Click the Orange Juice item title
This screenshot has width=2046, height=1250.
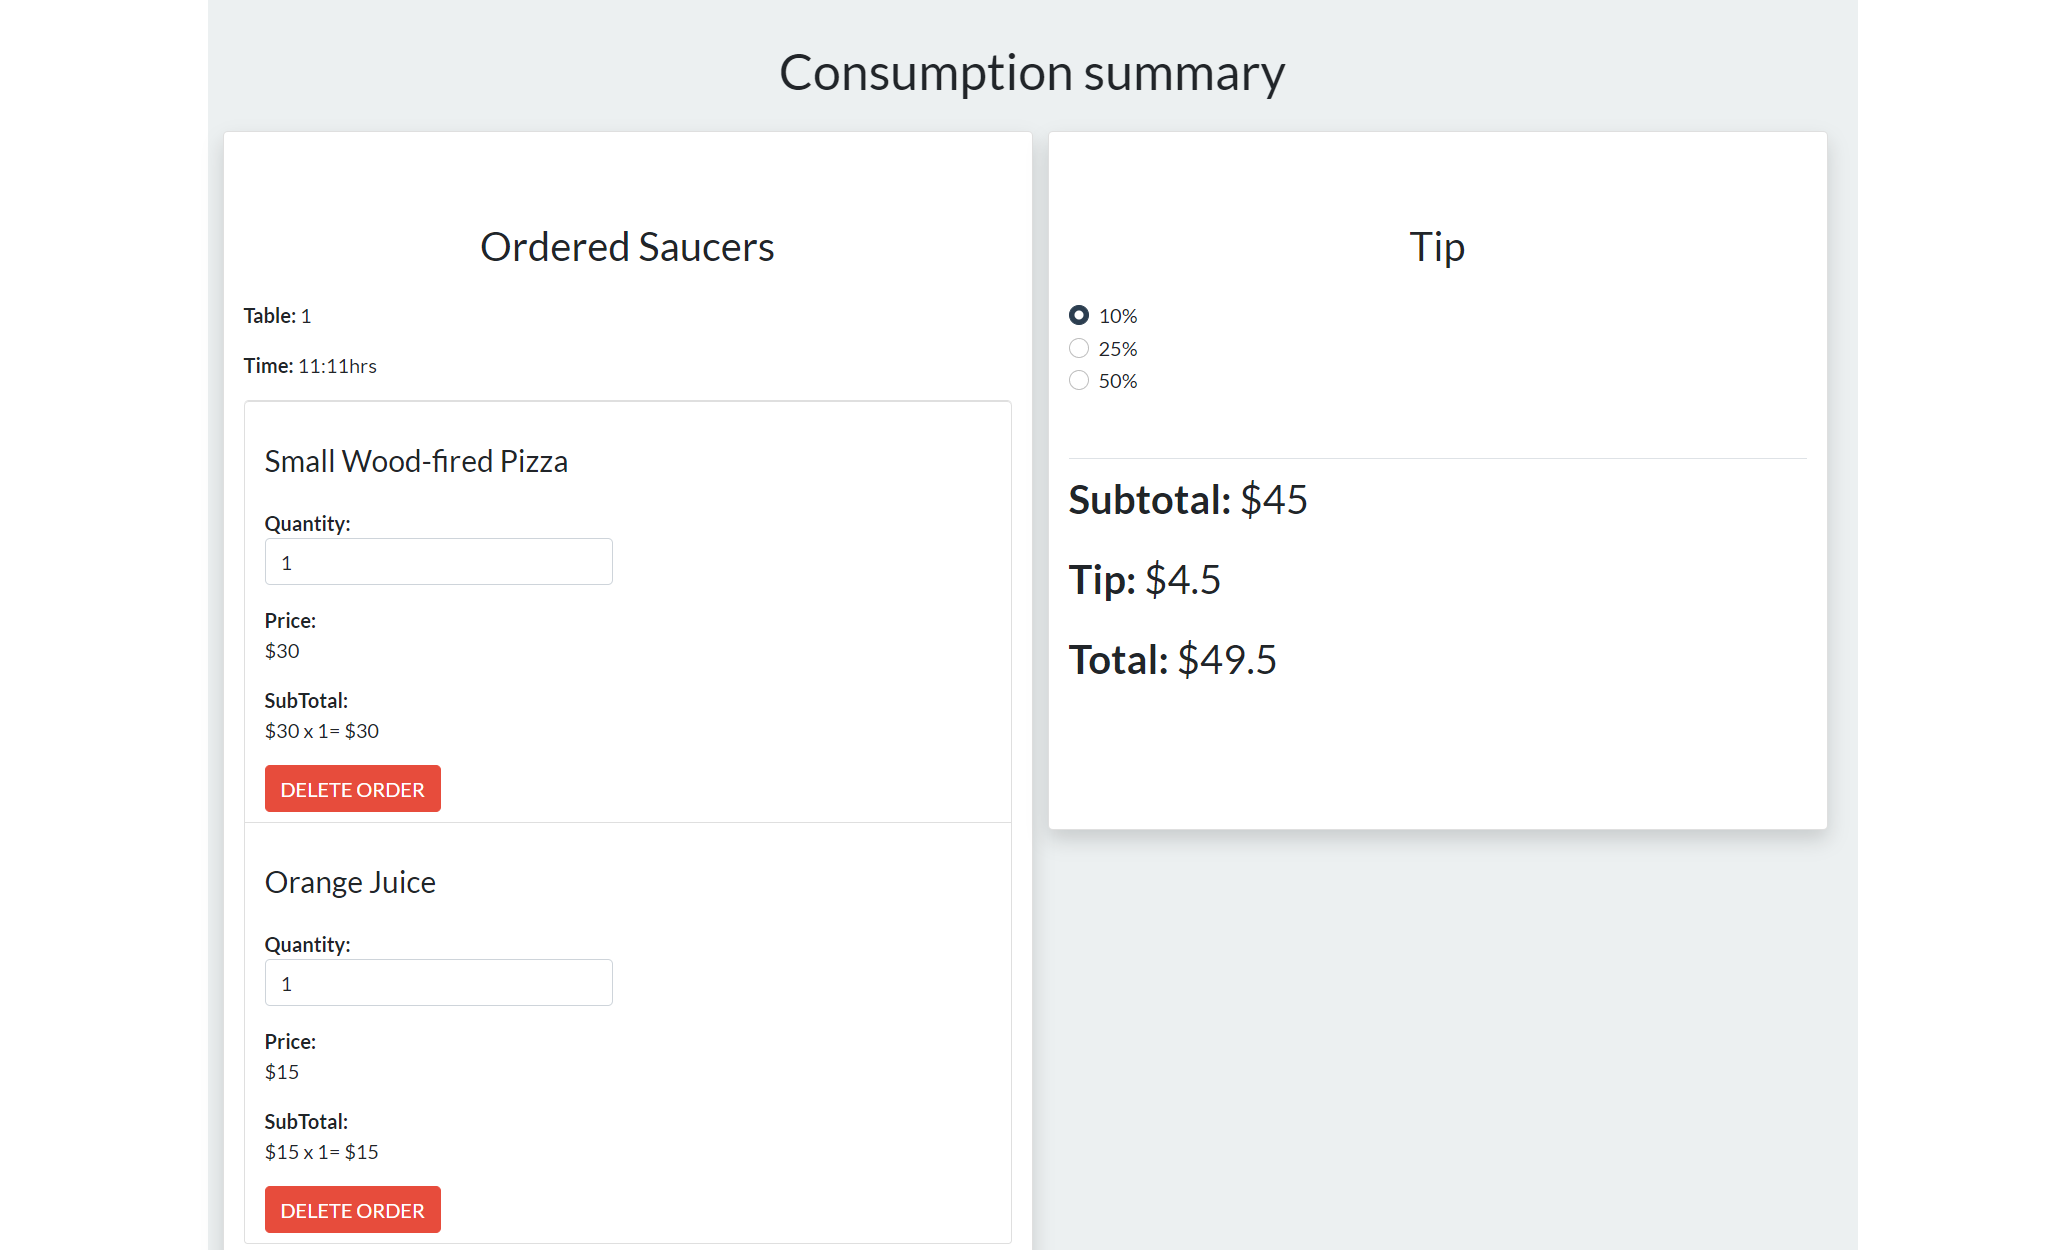point(350,882)
